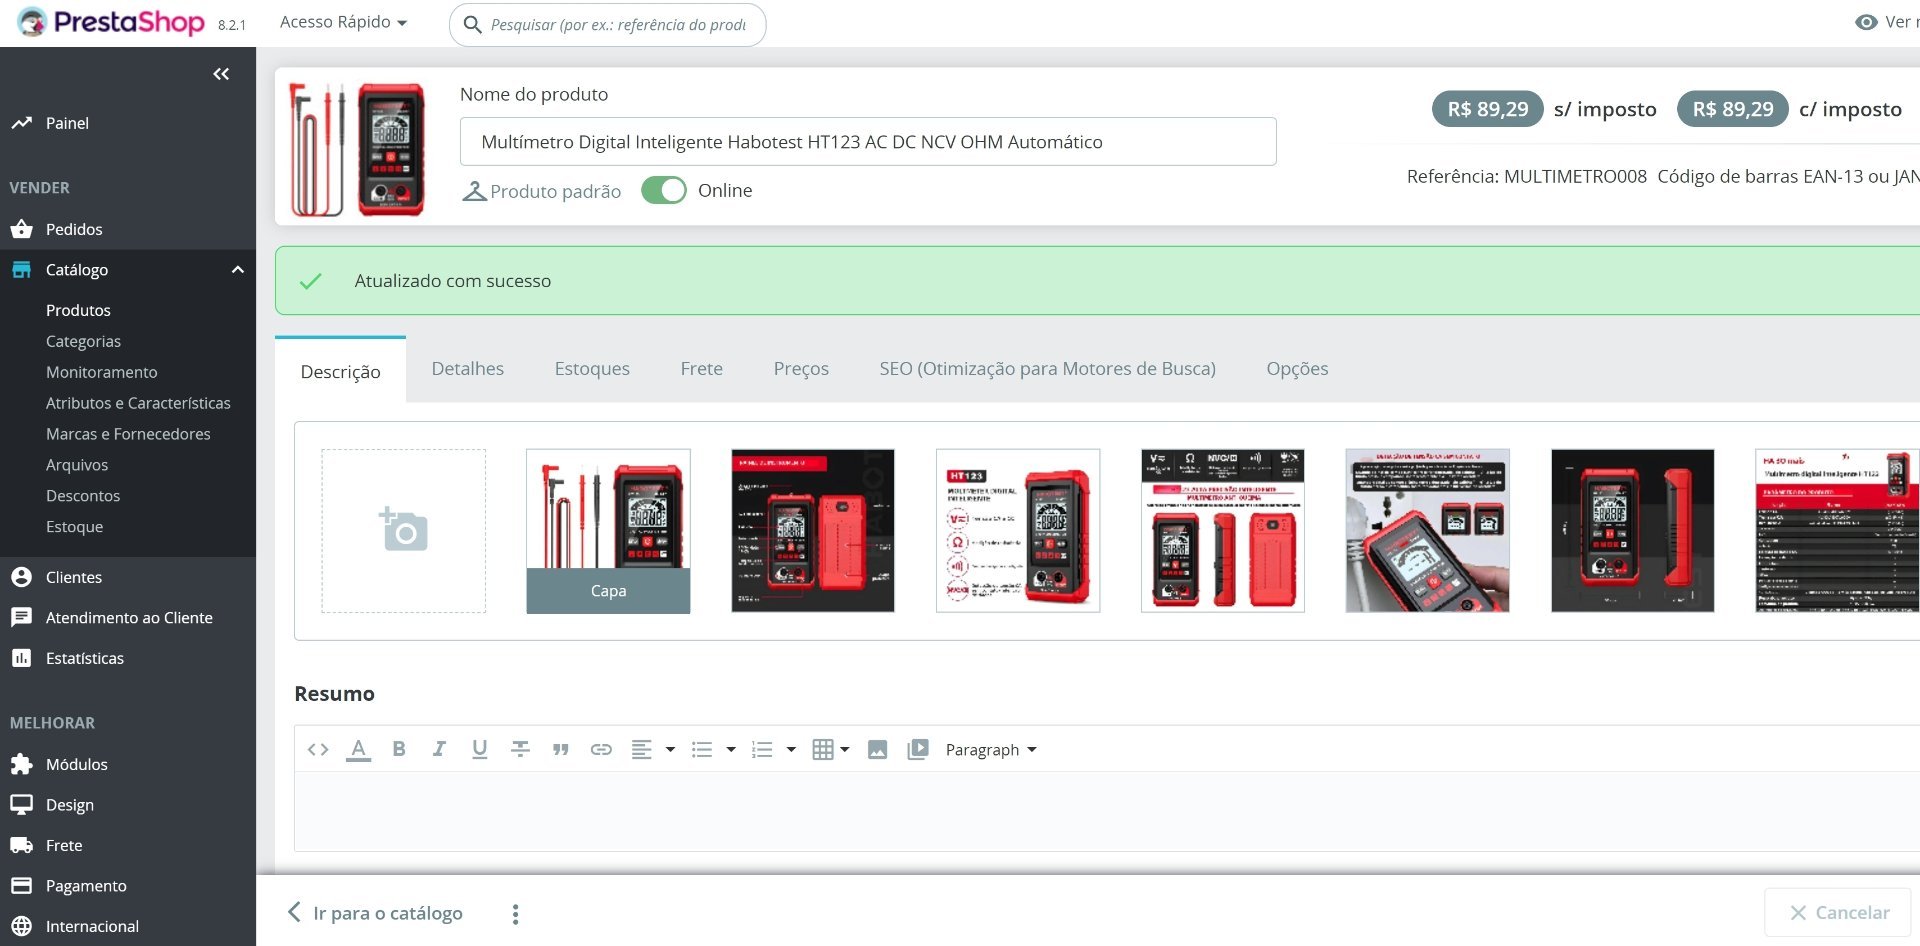Insert blockquote in Resumo editor
The width and height of the screenshot is (1920, 946).
tap(561, 750)
